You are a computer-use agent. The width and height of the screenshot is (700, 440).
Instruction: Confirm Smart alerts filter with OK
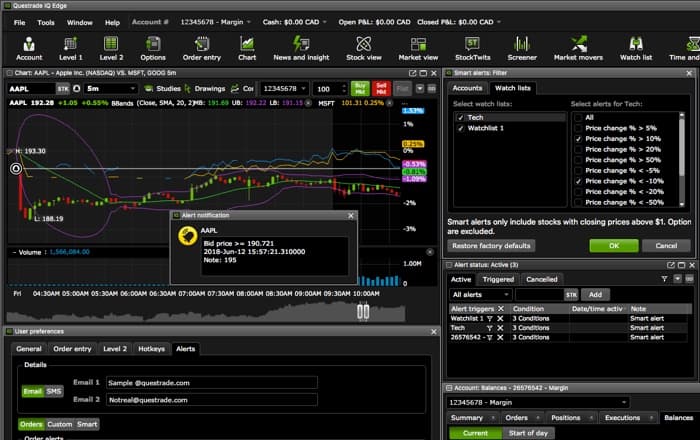[614, 246]
